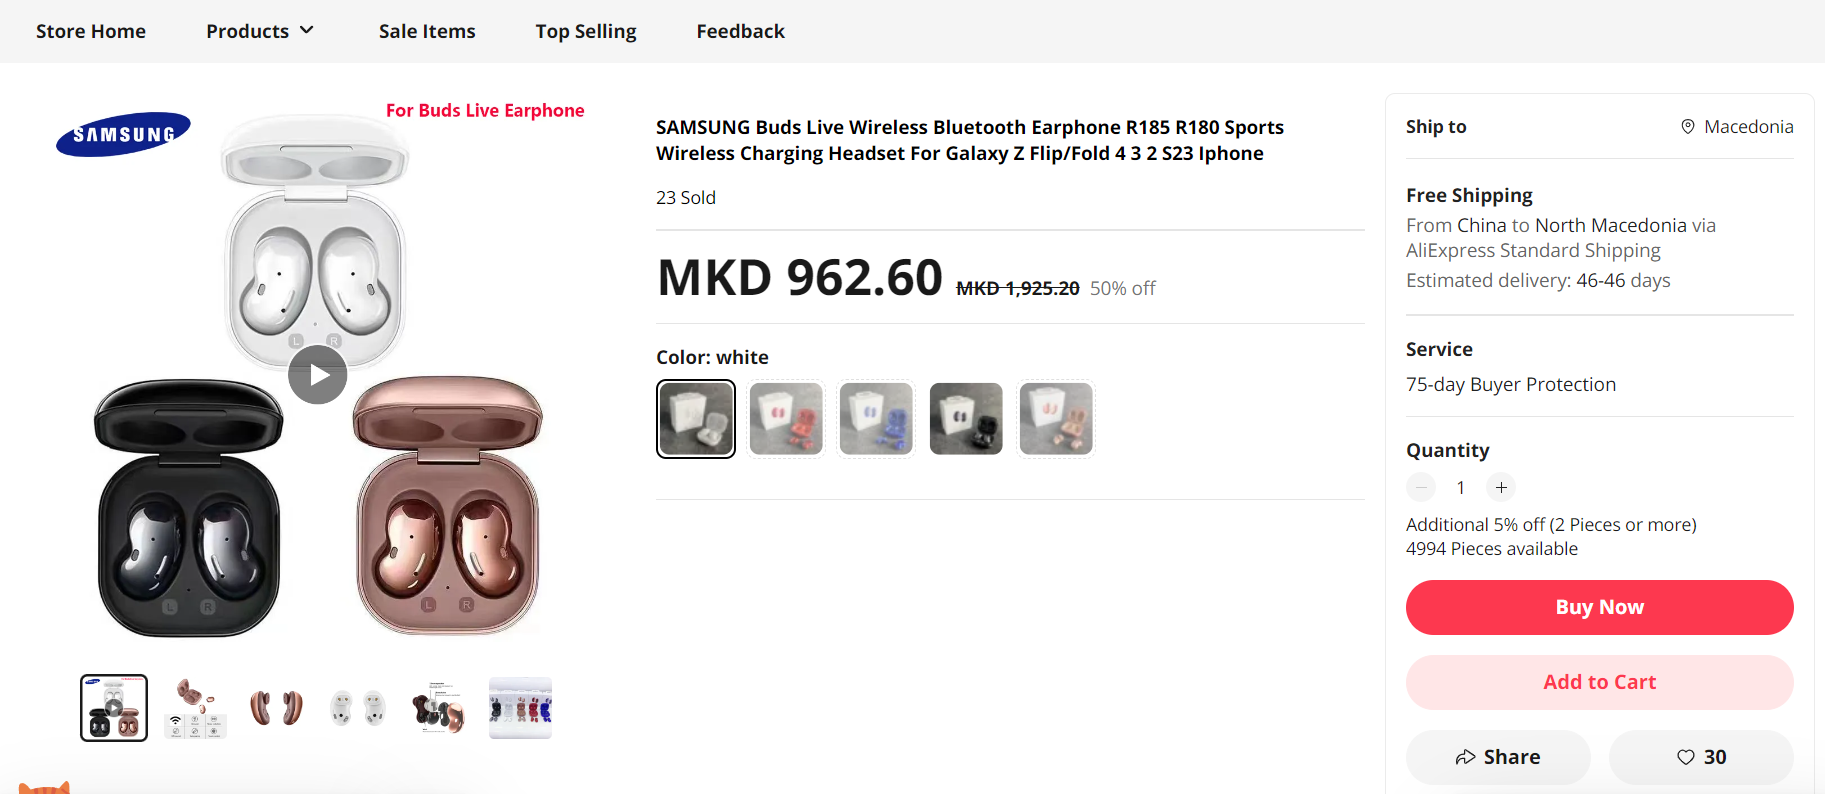The width and height of the screenshot is (1825, 794).
Task: View the bronze earbuds pair thumbnail
Action: 276,708
